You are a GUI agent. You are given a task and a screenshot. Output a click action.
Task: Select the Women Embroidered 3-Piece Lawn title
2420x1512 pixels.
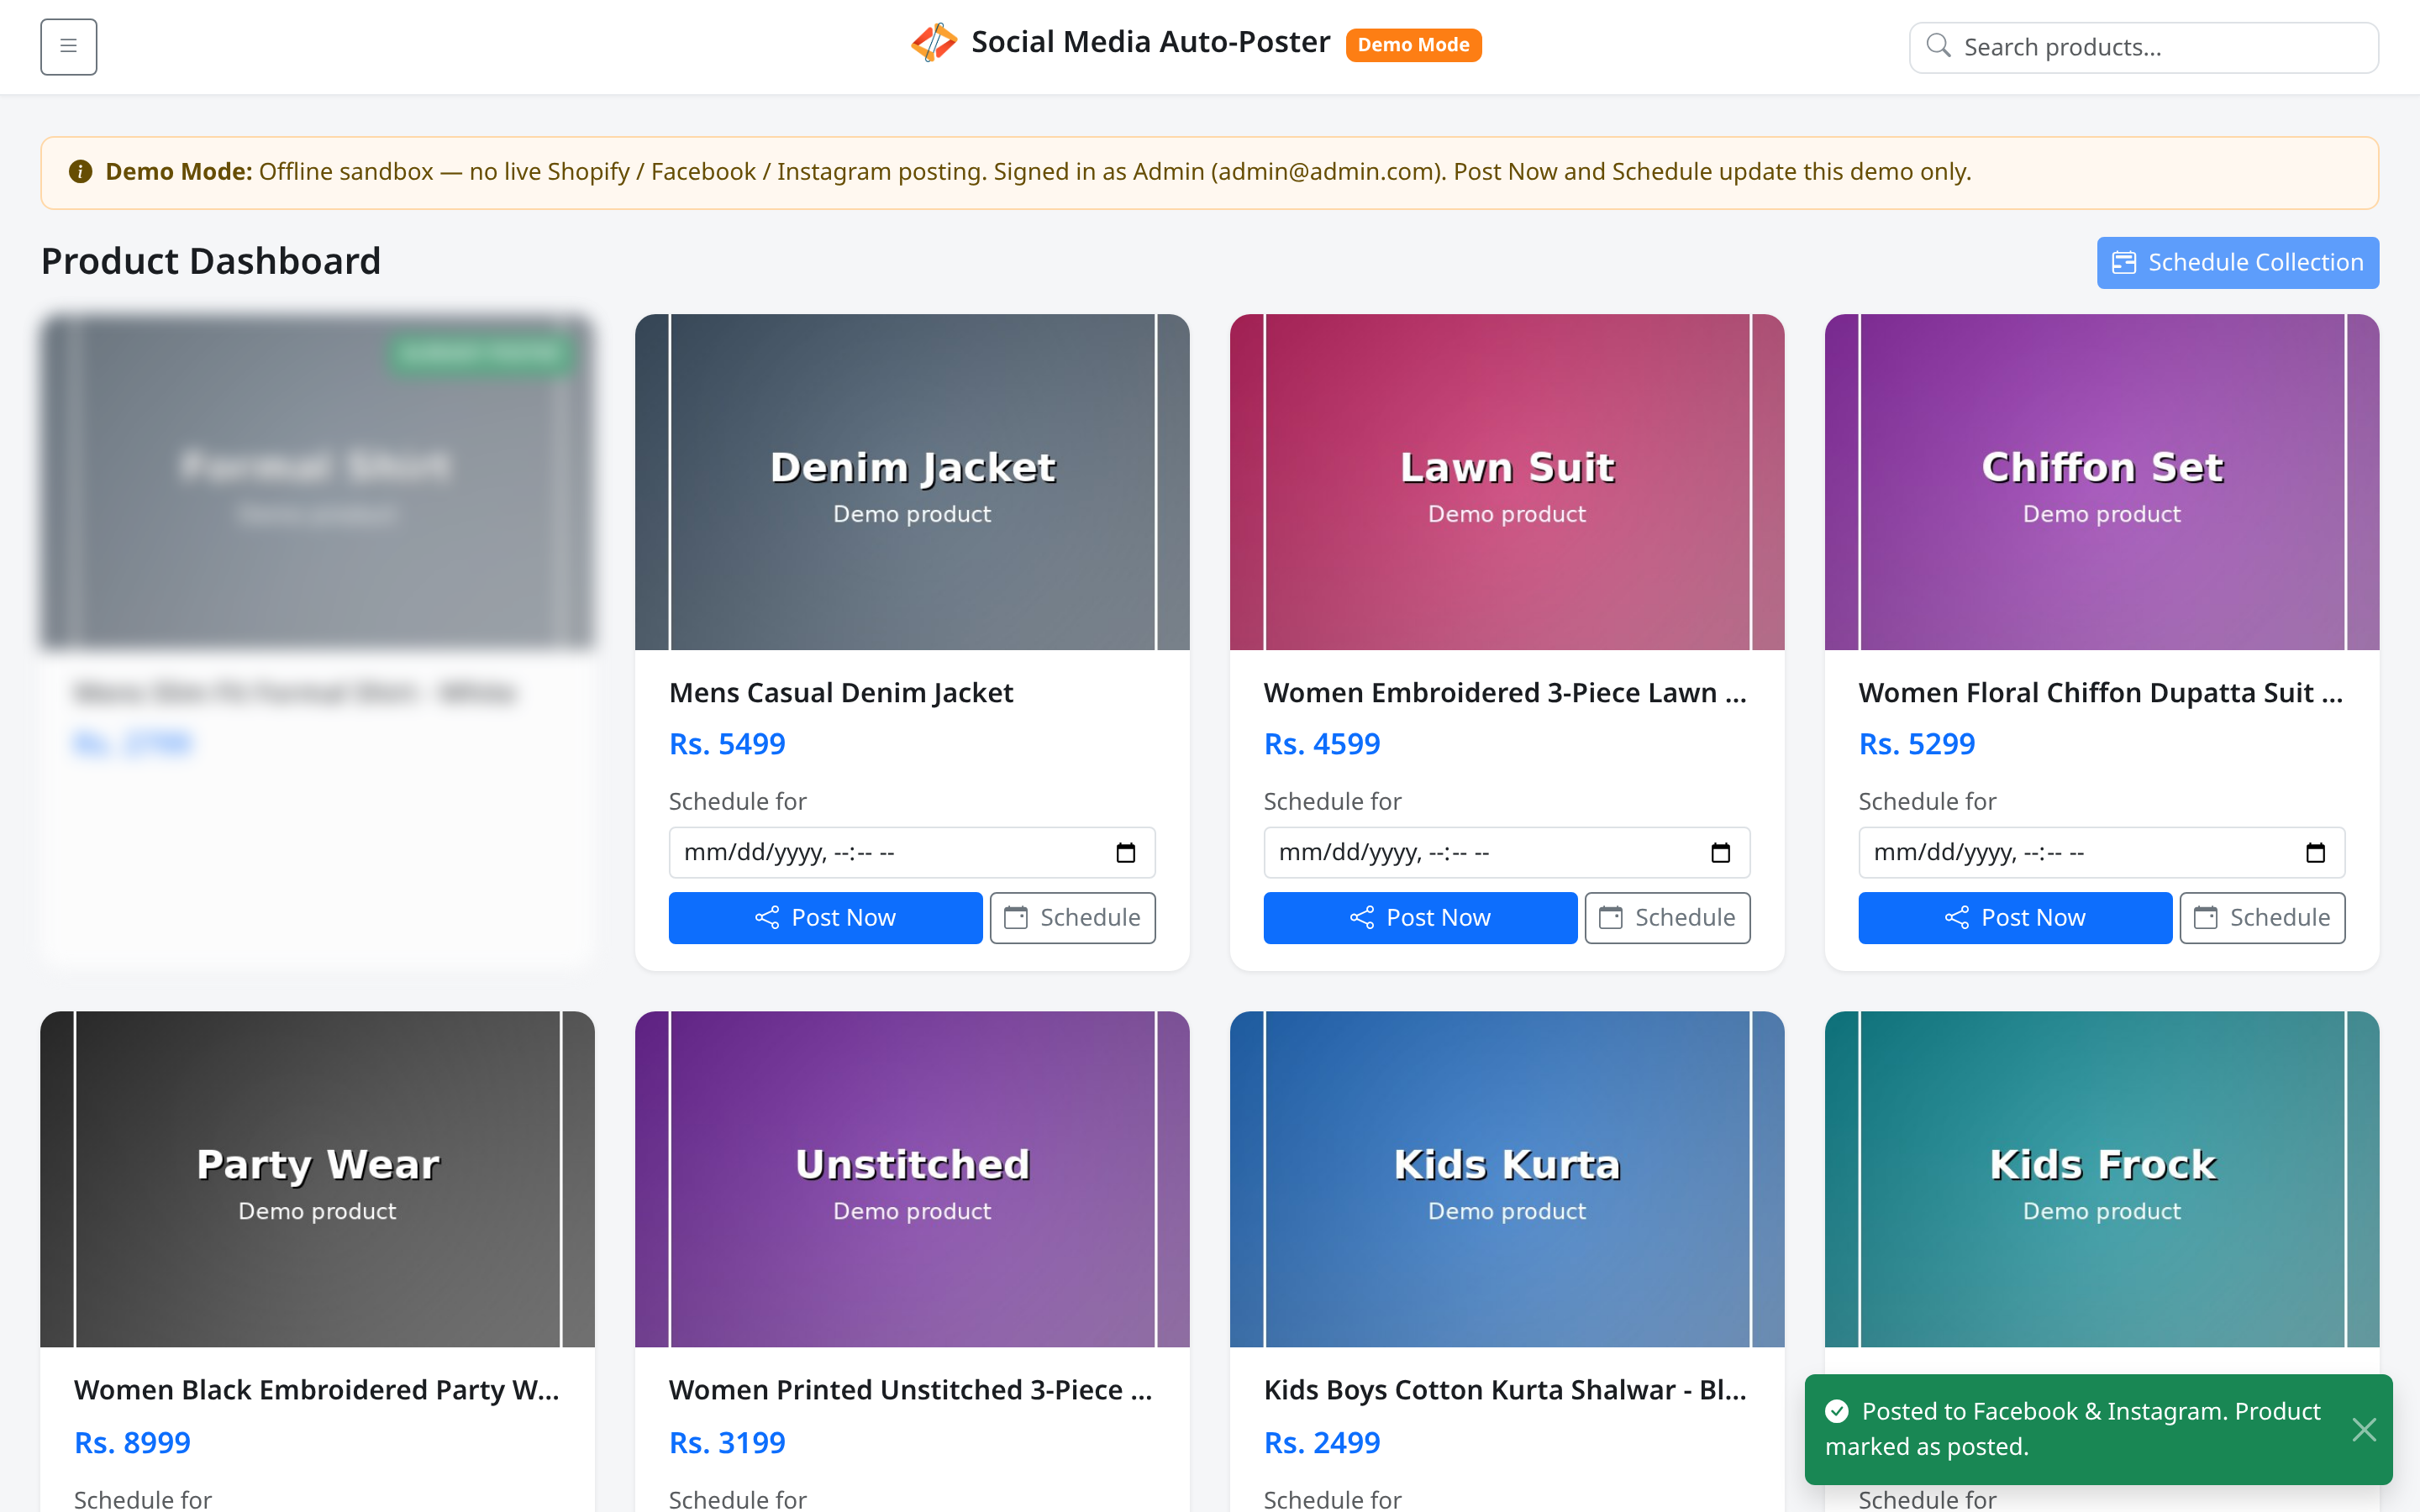pyautogui.click(x=1505, y=693)
